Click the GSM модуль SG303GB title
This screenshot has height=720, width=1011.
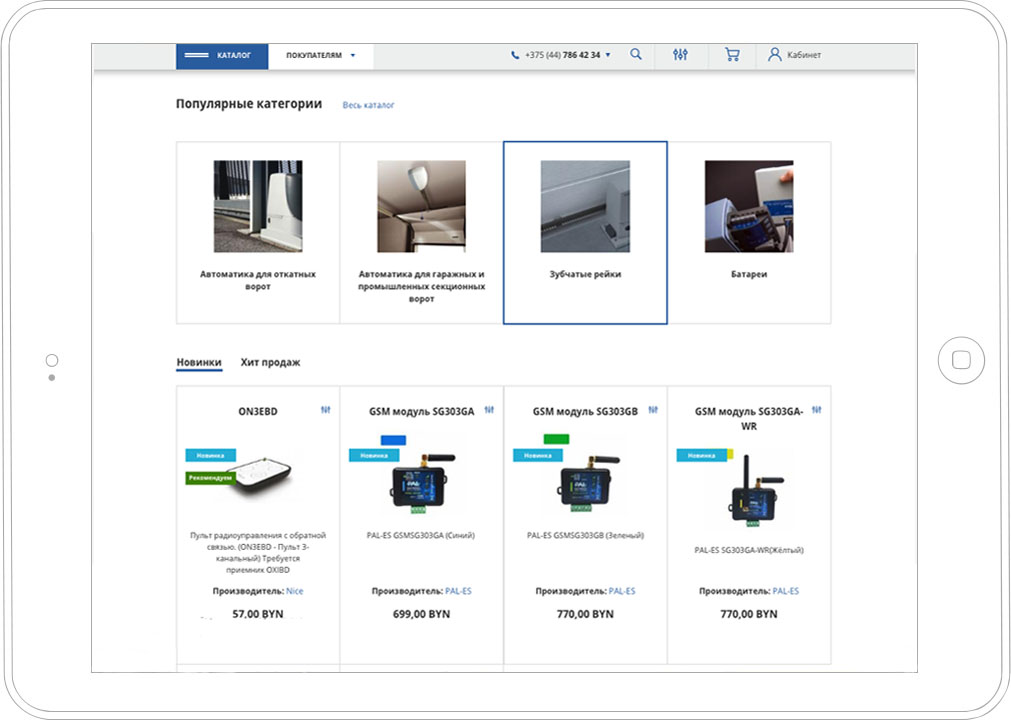point(585,412)
